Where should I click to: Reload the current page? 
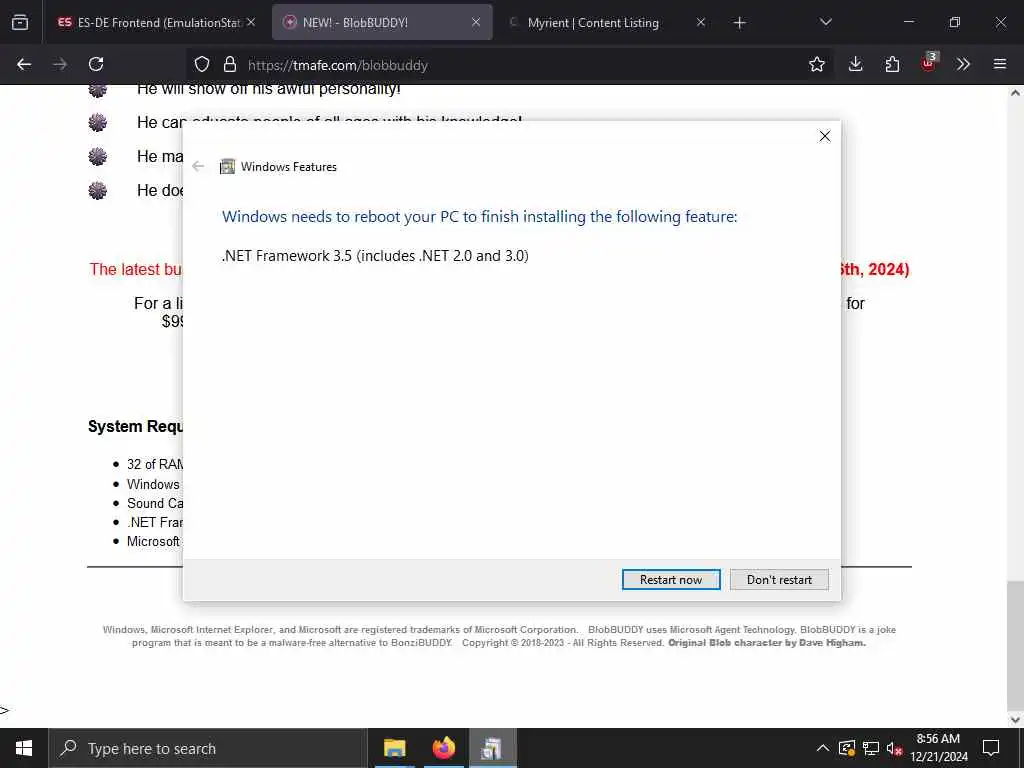pyautogui.click(x=96, y=64)
